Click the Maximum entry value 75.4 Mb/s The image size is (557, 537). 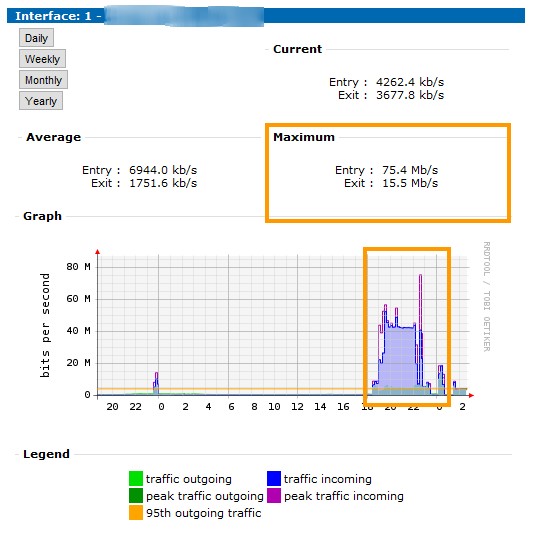410,170
